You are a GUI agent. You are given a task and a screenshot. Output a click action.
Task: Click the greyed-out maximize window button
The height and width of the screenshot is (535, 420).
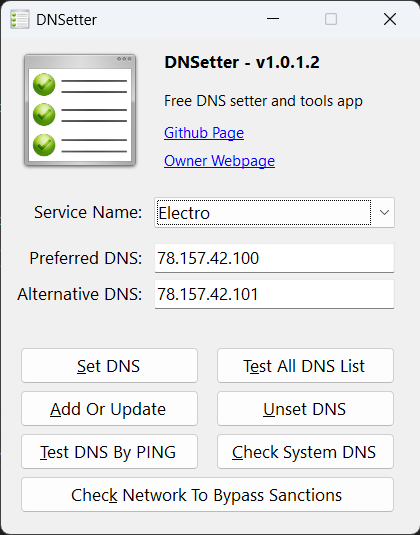[331, 19]
